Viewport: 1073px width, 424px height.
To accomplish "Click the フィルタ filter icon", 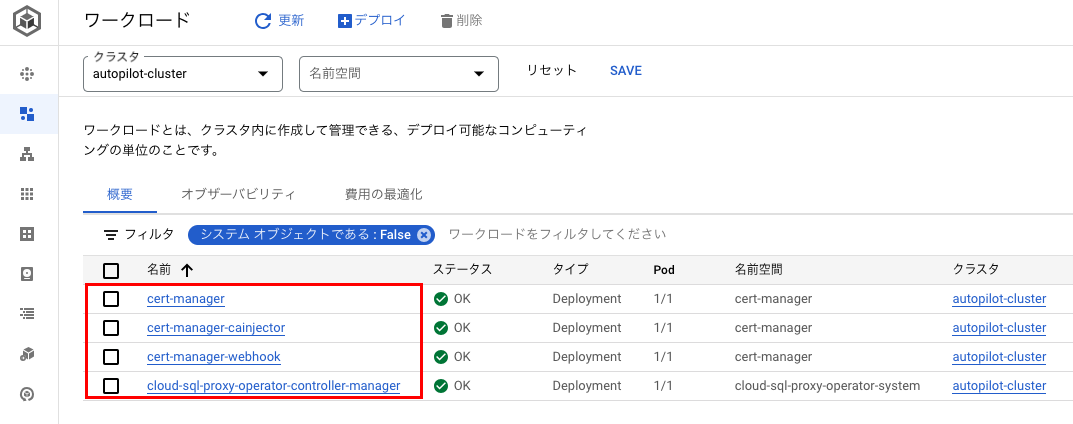I will (x=110, y=235).
